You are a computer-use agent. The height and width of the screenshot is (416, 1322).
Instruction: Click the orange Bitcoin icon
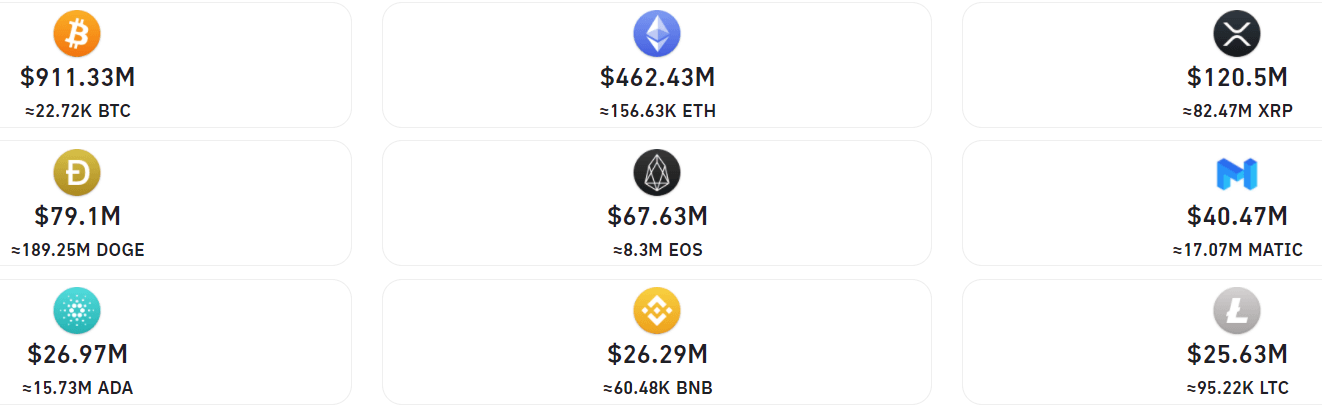pyautogui.click(x=77, y=35)
